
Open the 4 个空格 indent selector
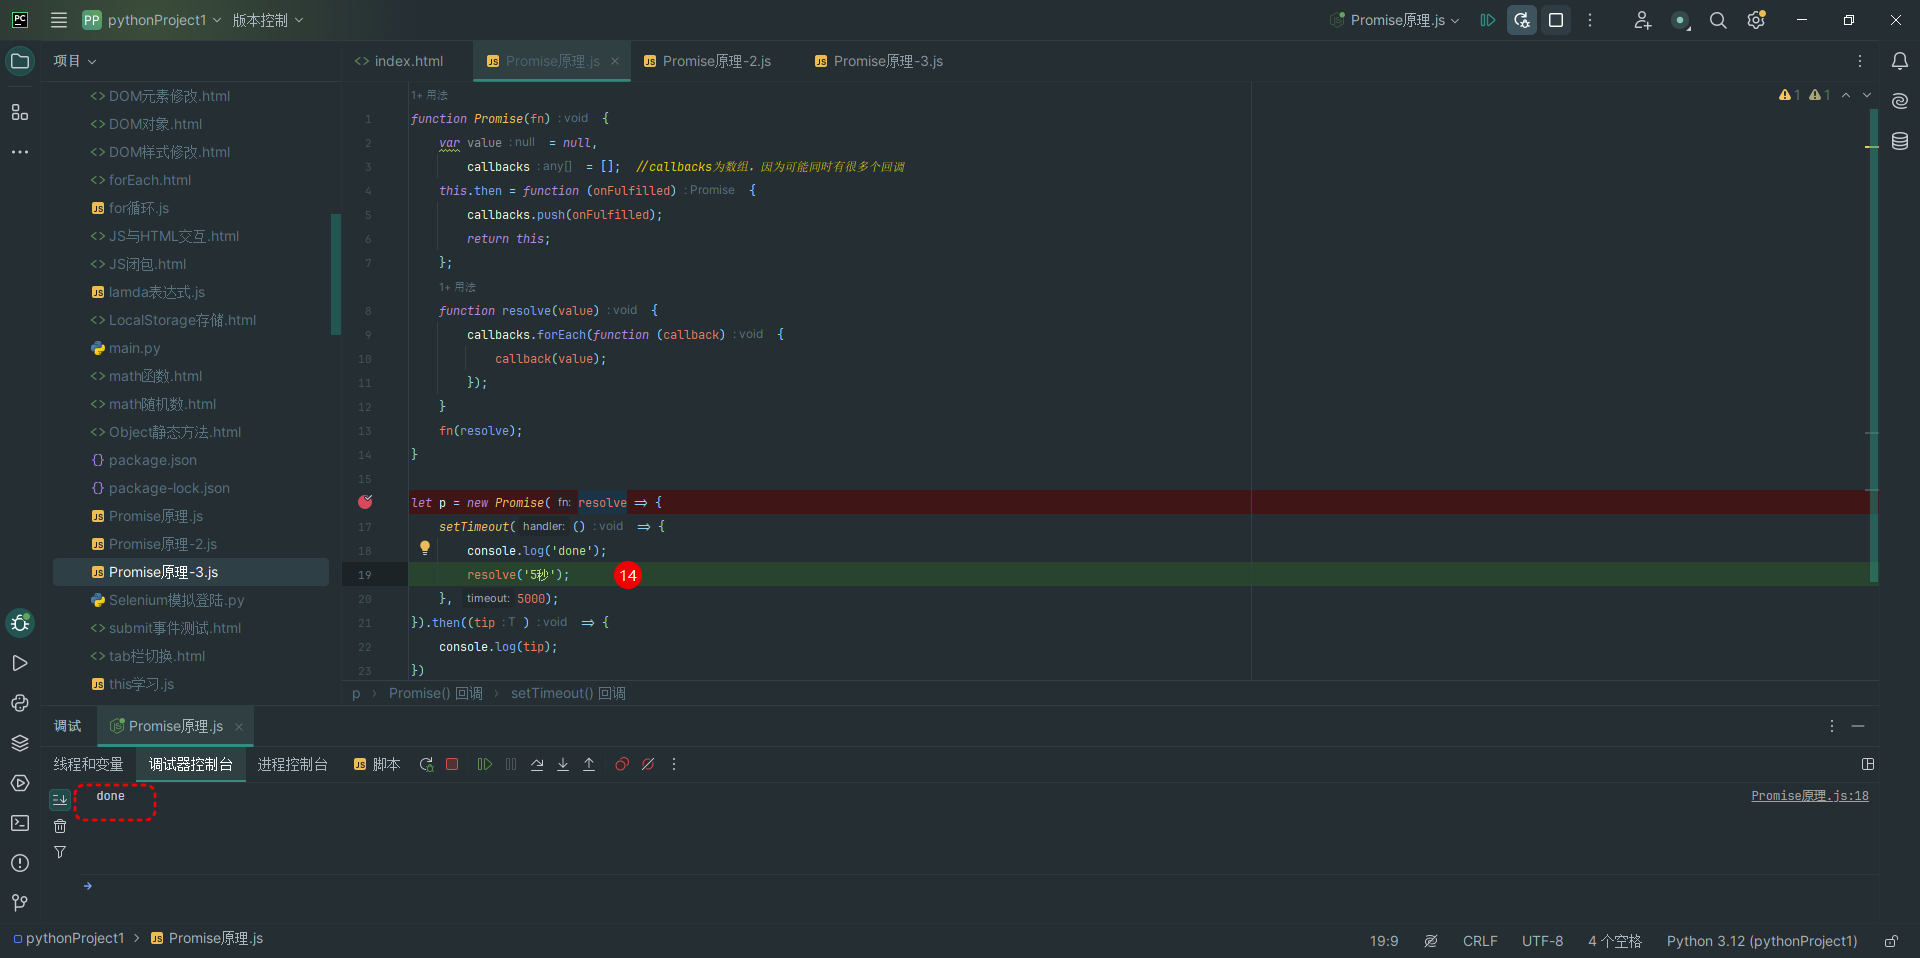(x=1615, y=941)
